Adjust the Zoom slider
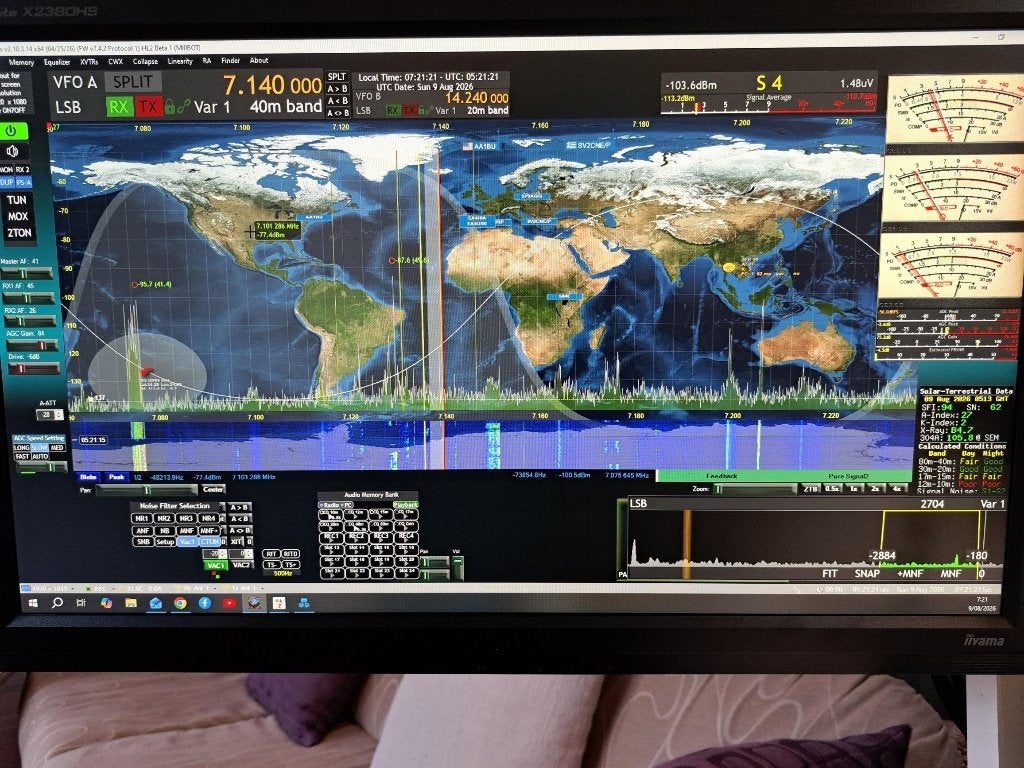1024x768 pixels. pos(754,488)
